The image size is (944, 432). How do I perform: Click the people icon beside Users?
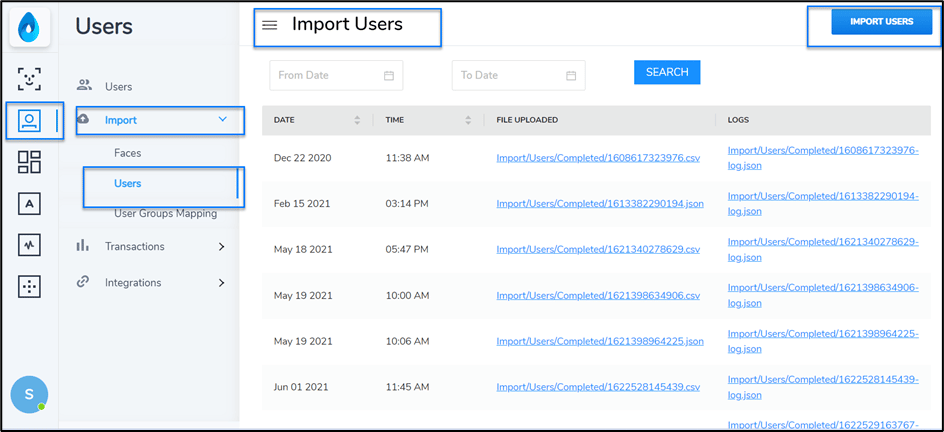pos(84,85)
